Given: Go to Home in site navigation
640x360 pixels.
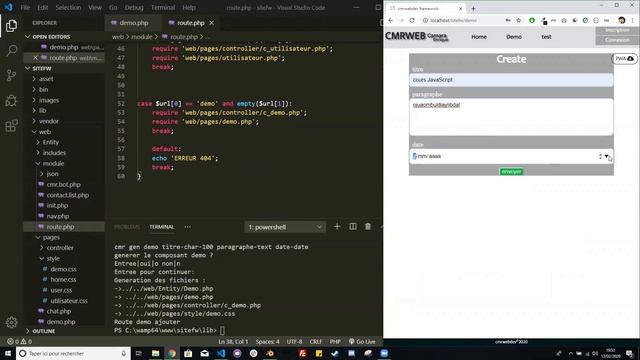Looking at the screenshot, I should pos(479,37).
